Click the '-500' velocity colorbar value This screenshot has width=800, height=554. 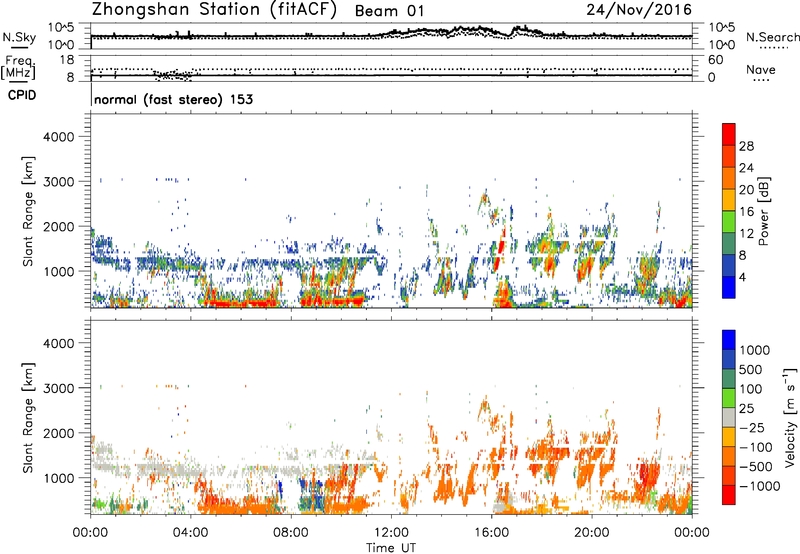pos(754,467)
